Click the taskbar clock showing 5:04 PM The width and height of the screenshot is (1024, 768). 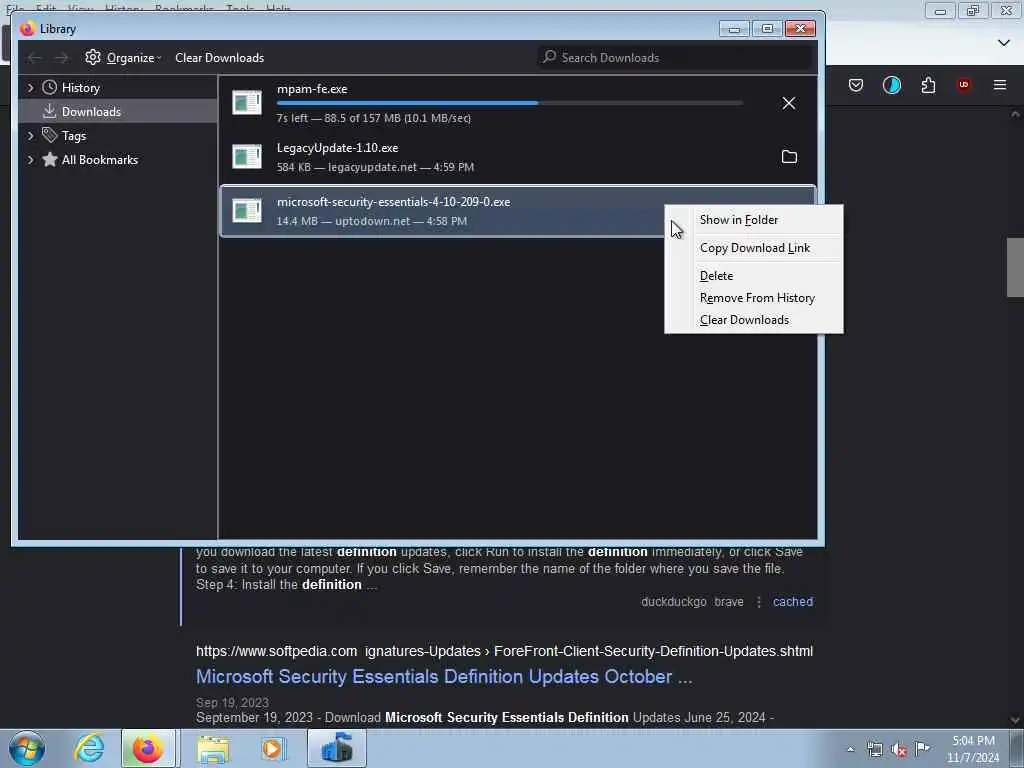(x=973, y=749)
